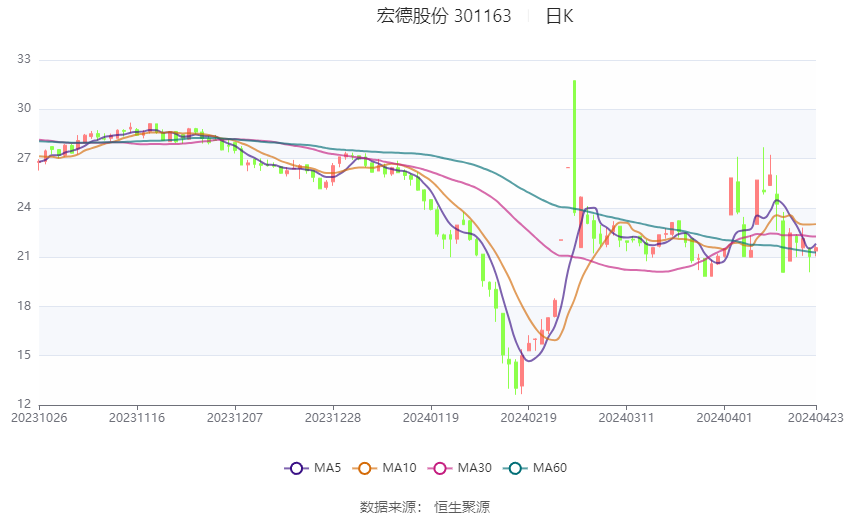This screenshot has height=517, width=850.
Task: Click the y-axis value 21
Action: pos(24,256)
